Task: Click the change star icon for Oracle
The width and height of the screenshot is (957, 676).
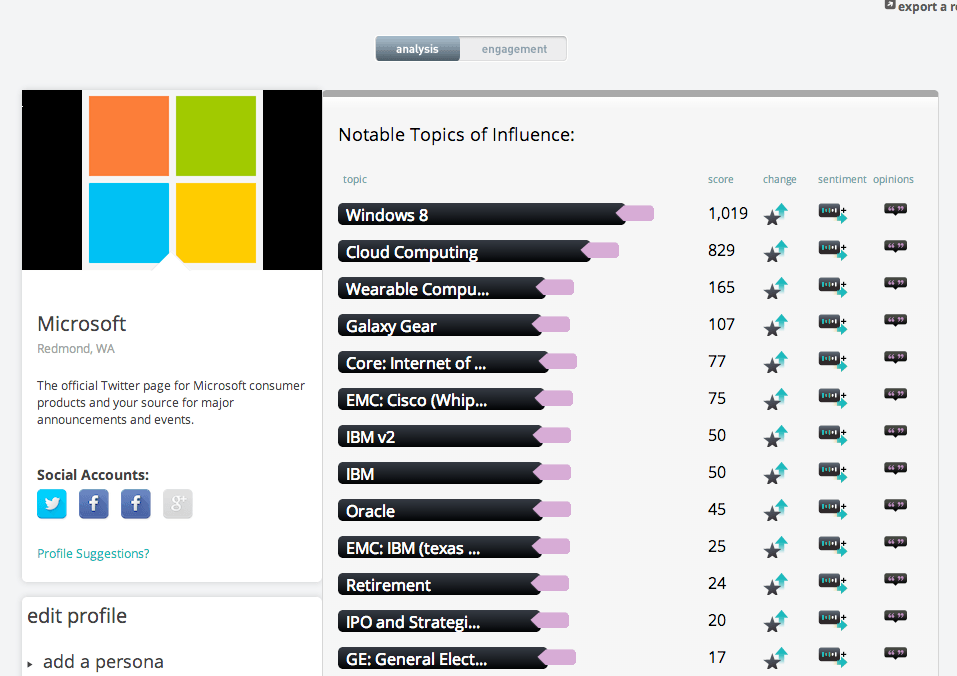Action: (x=776, y=511)
